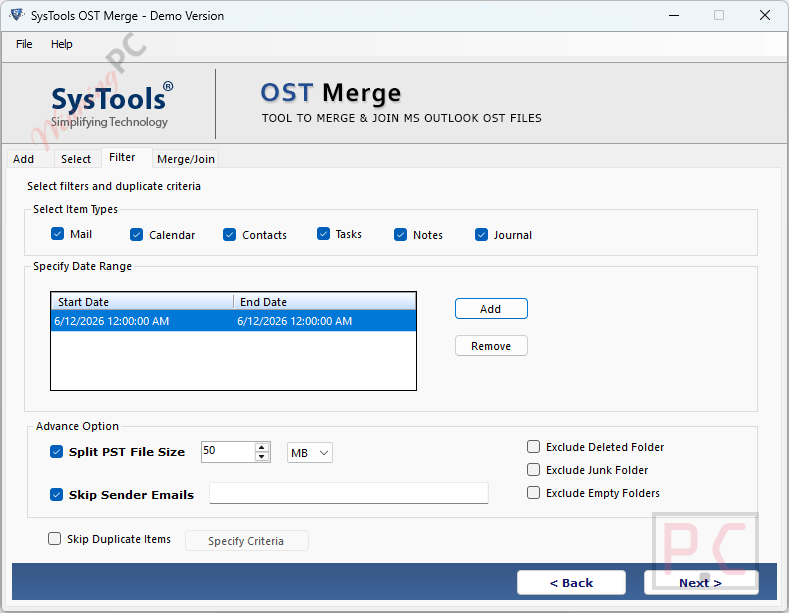789x613 pixels.
Task: Enable Skip Duplicate Items
Action: coord(54,539)
